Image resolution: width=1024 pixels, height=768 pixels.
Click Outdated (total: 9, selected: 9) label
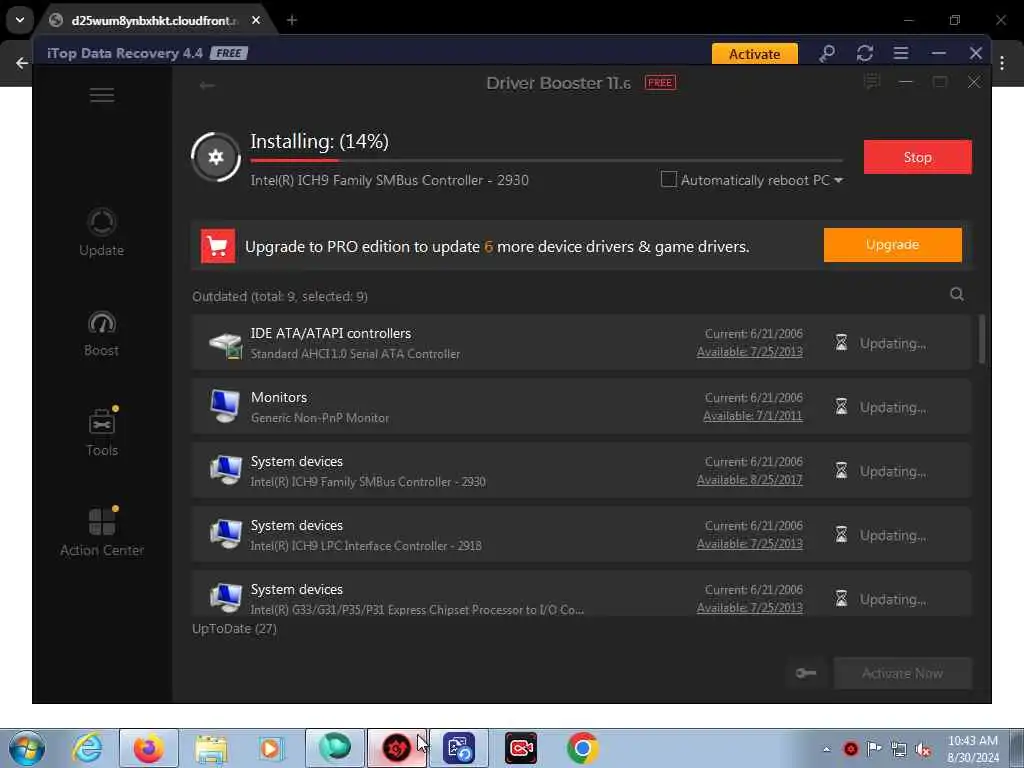280,296
